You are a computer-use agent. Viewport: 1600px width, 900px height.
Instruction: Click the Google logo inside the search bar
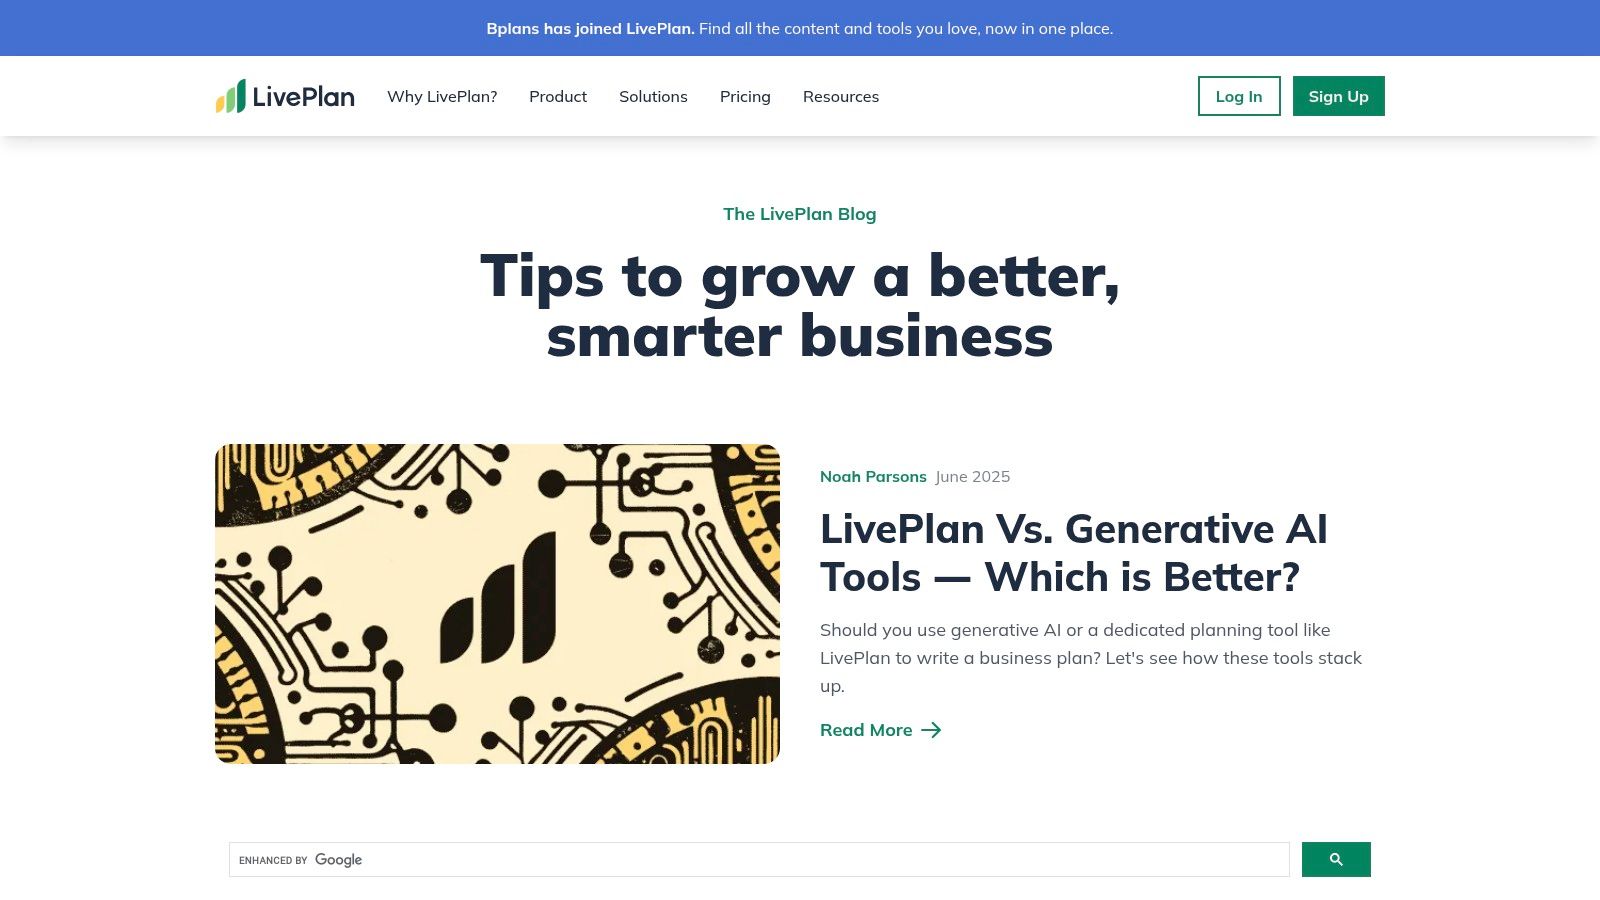click(338, 860)
